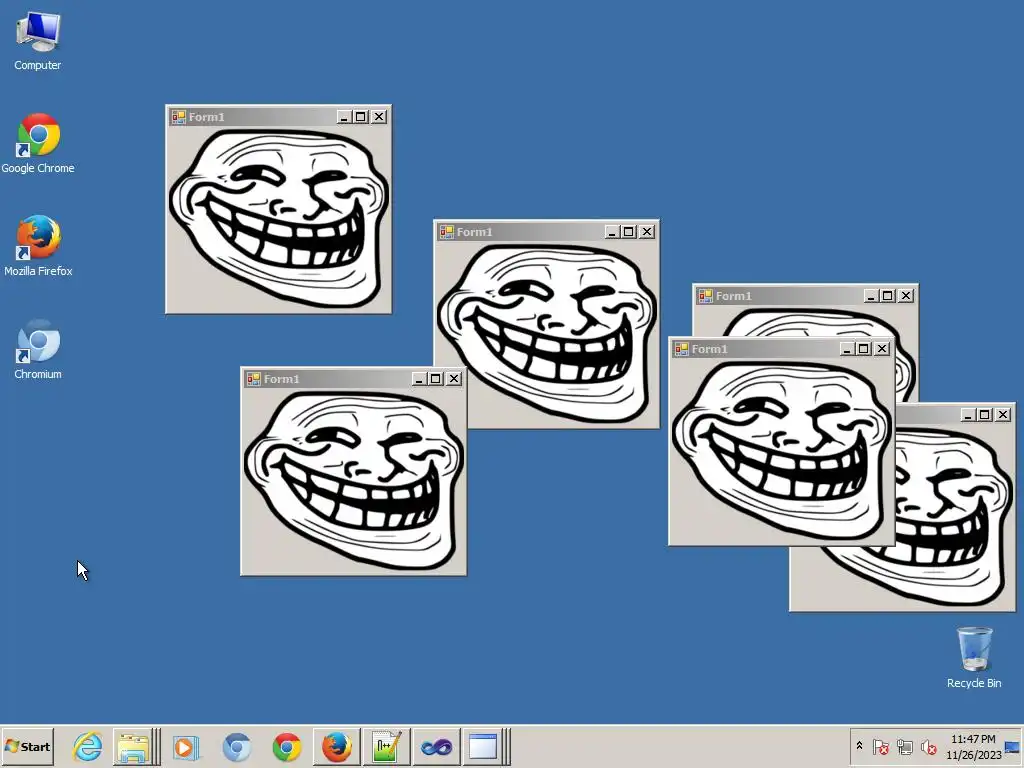Select the Recycle Bin icon
This screenshot has width=1024, height=768.
point(974,658)
